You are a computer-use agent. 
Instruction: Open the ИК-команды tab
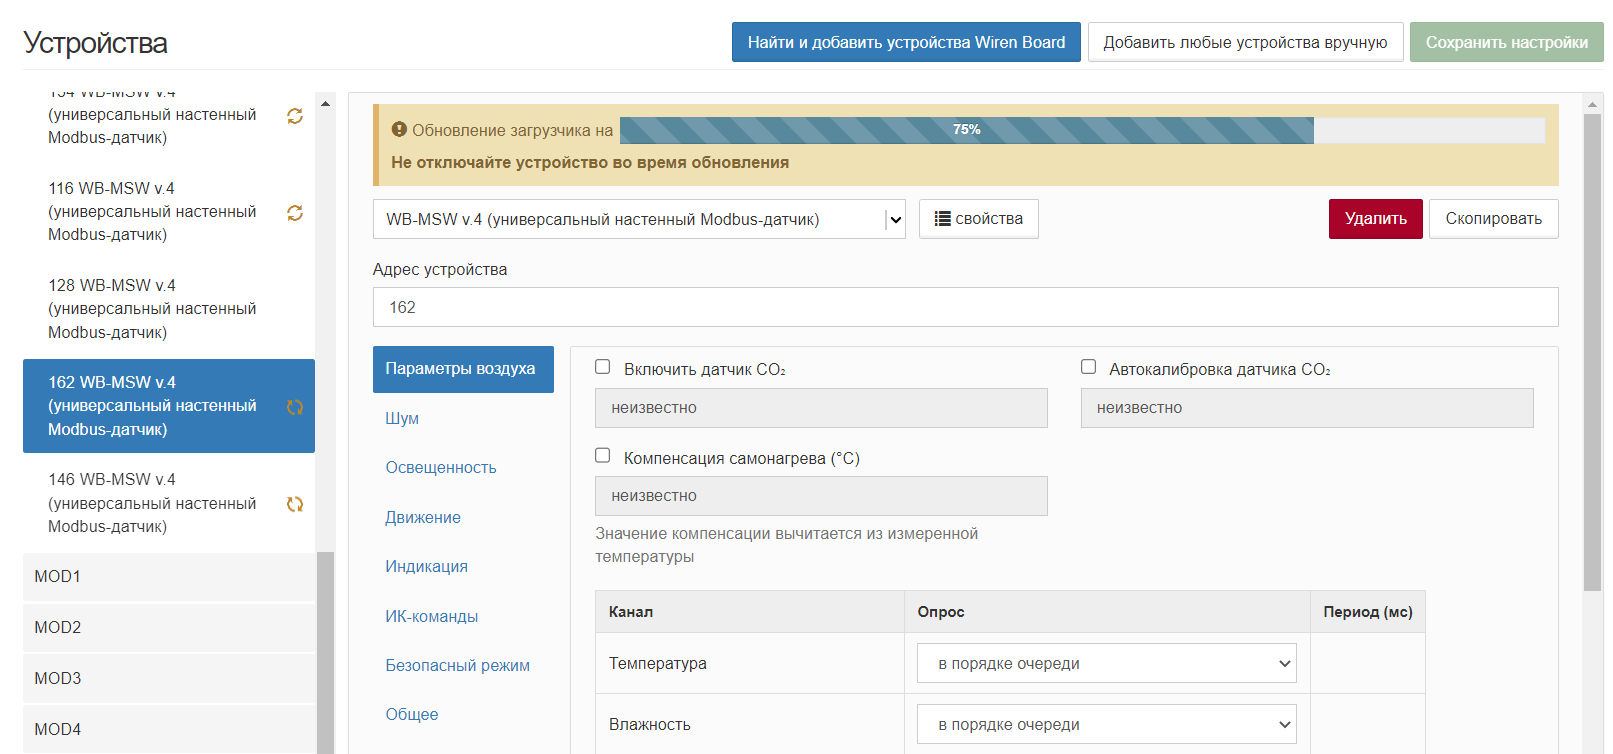tap(432, 617)
